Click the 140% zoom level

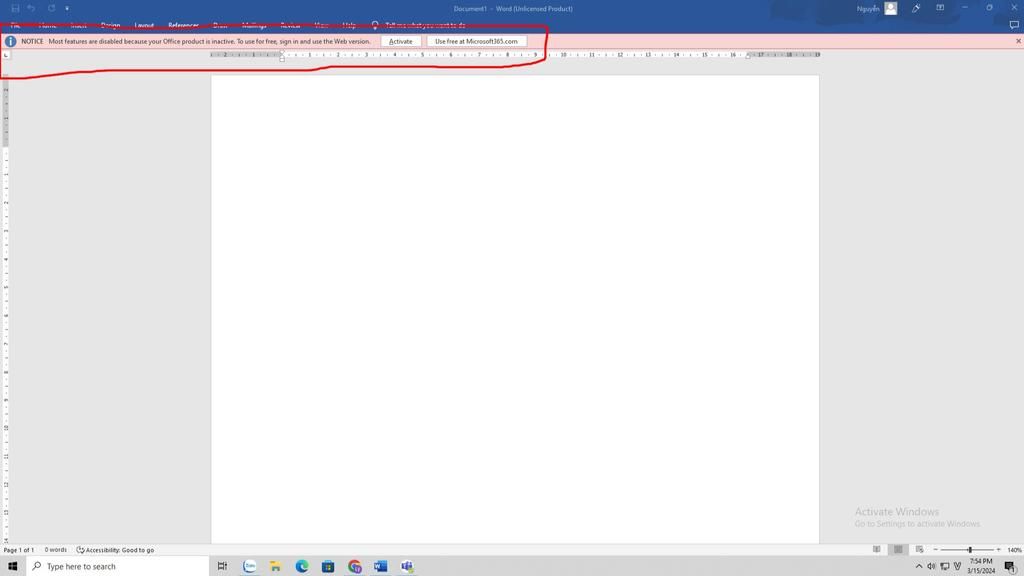coord(1014,550)
